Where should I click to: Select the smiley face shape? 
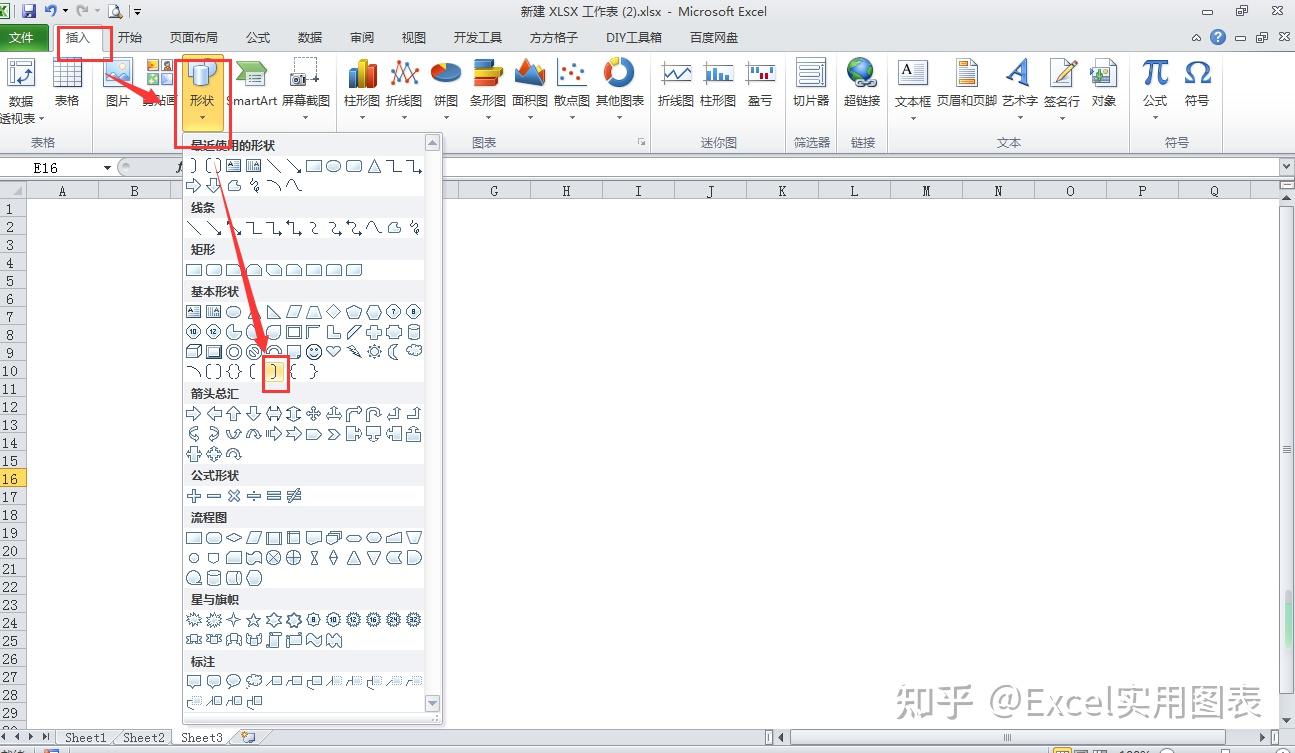click(x=314, y=352)
